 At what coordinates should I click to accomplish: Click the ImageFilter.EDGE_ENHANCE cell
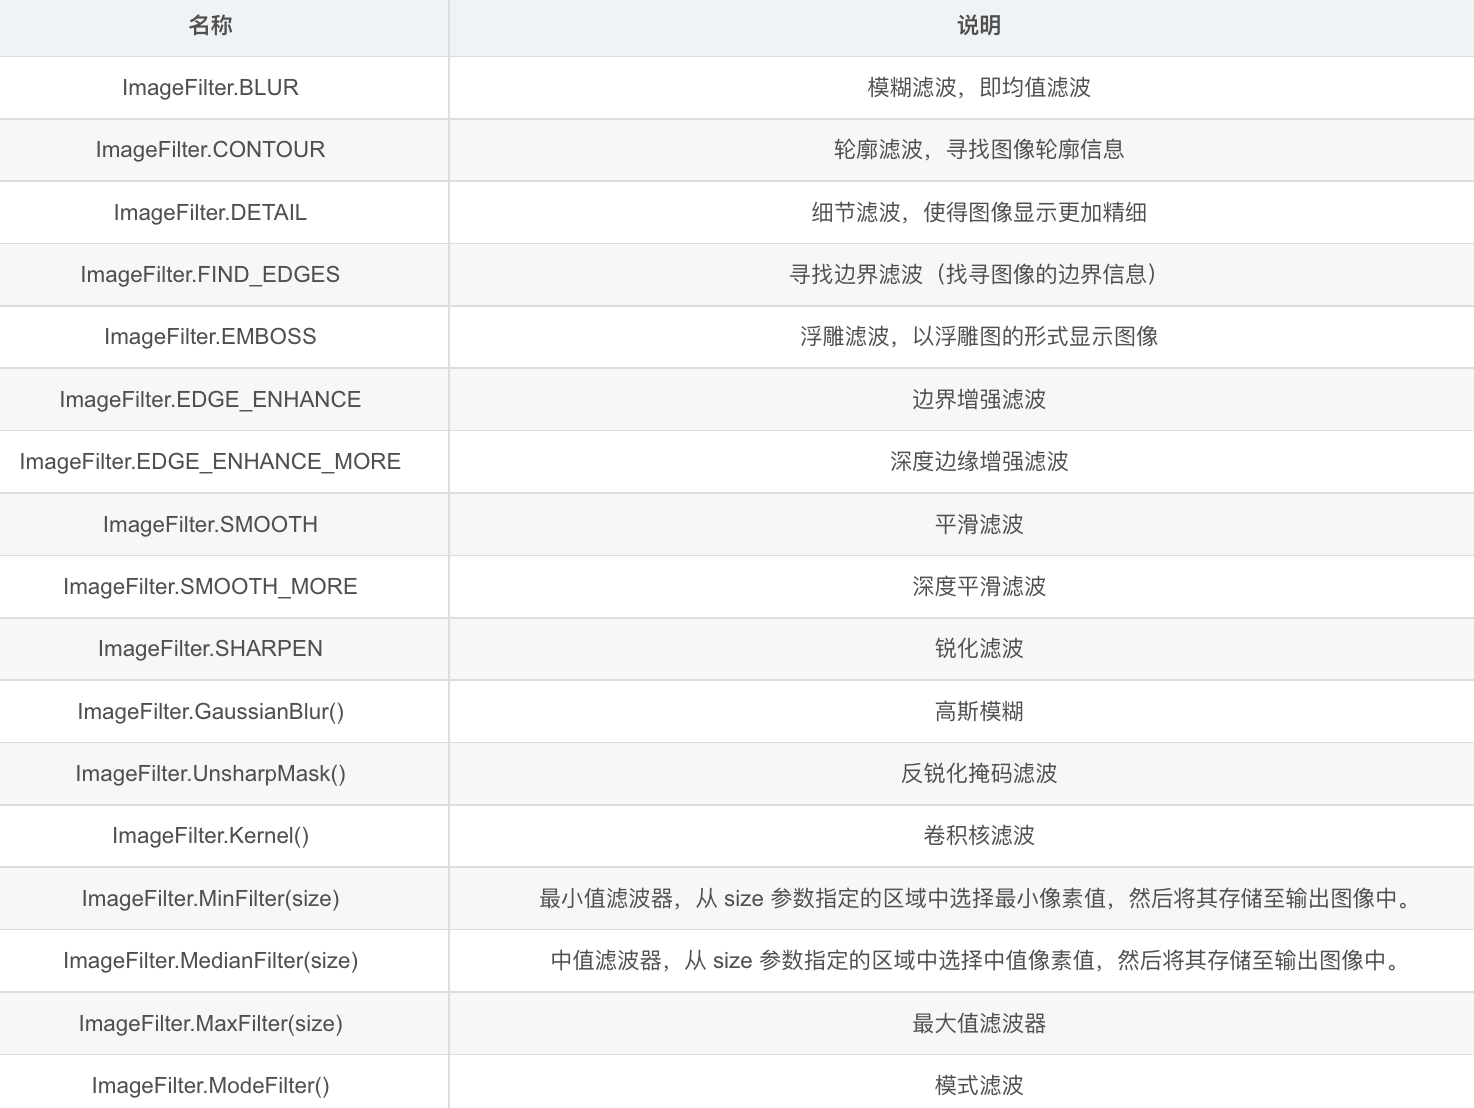[x=211, y=399]
